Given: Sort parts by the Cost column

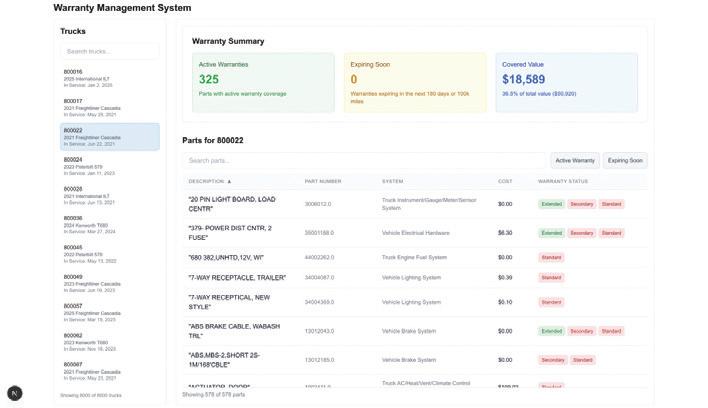Looking at the screenshot, I should 505,181.
